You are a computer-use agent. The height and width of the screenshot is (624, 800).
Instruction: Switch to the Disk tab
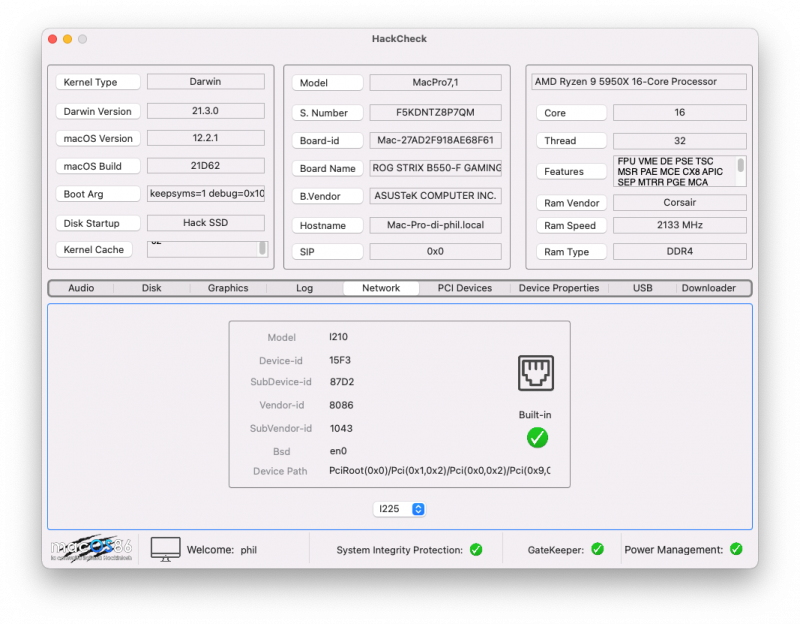click(x=152, y=288)
